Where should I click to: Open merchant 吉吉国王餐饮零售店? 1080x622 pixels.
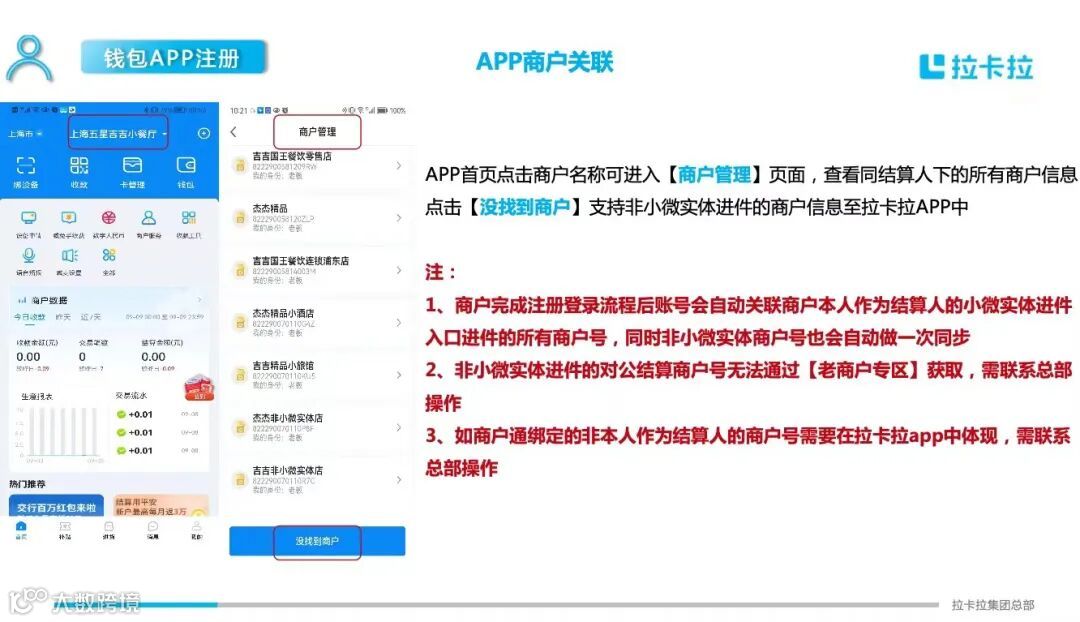(318, 165)
